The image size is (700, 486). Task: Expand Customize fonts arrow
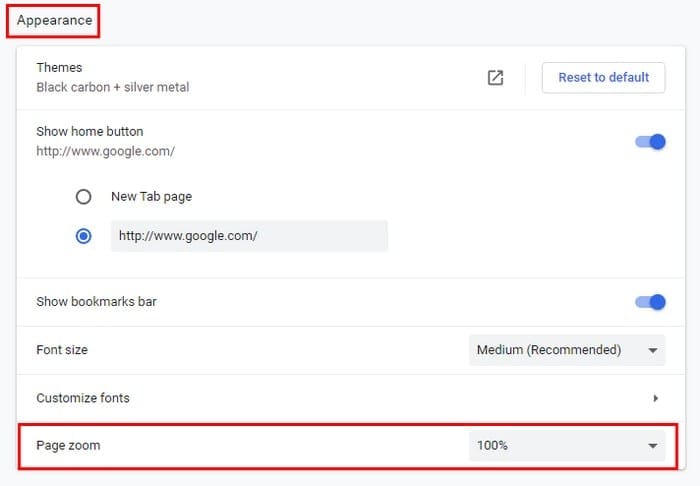click(655, 398)
